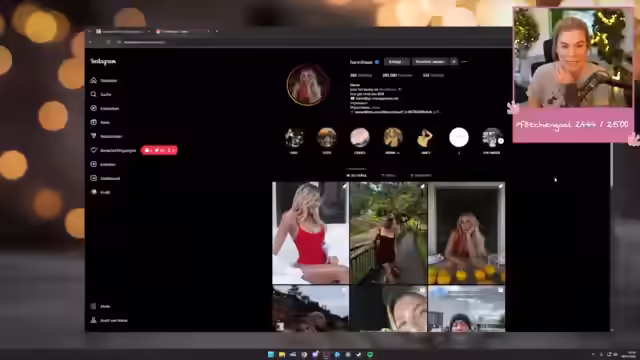Click the blue verified badge by username
The width and height of the screenshot is (640, 360).
(377, 62)
